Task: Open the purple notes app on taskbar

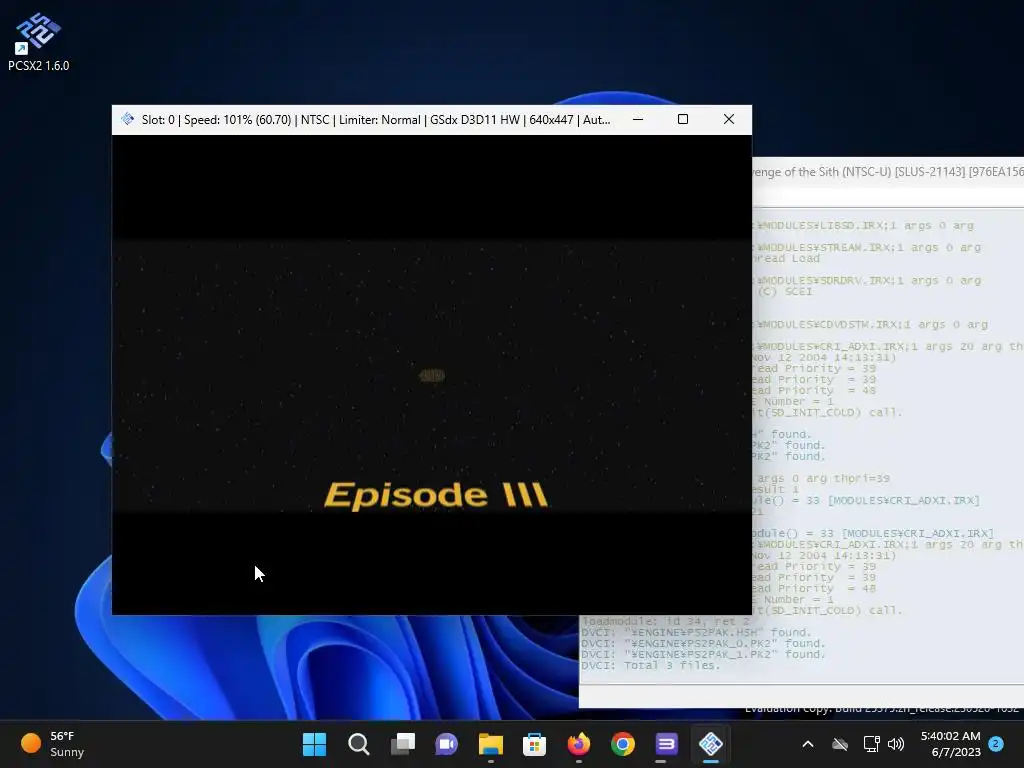Action: tap(666, 744)
